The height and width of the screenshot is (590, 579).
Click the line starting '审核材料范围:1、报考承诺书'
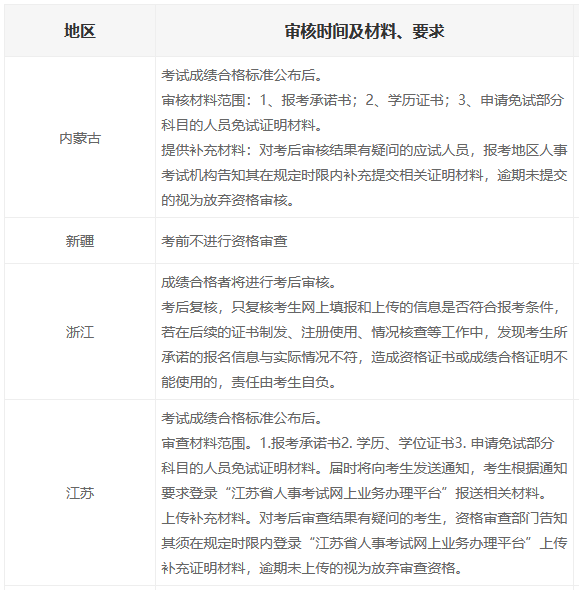363,100
